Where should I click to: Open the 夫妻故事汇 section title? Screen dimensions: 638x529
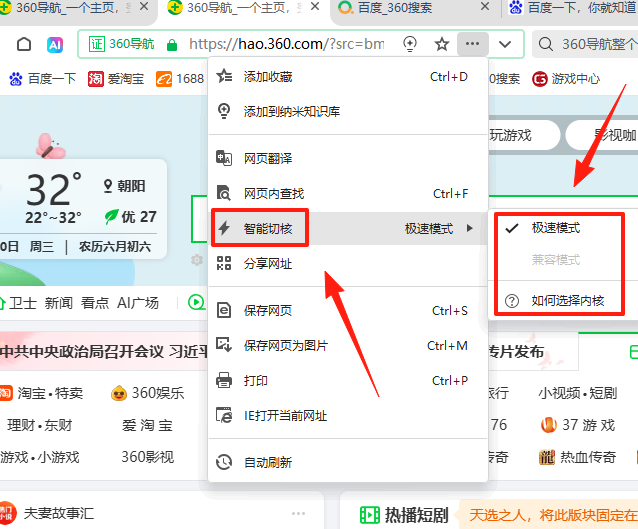(x=59, y=513)
